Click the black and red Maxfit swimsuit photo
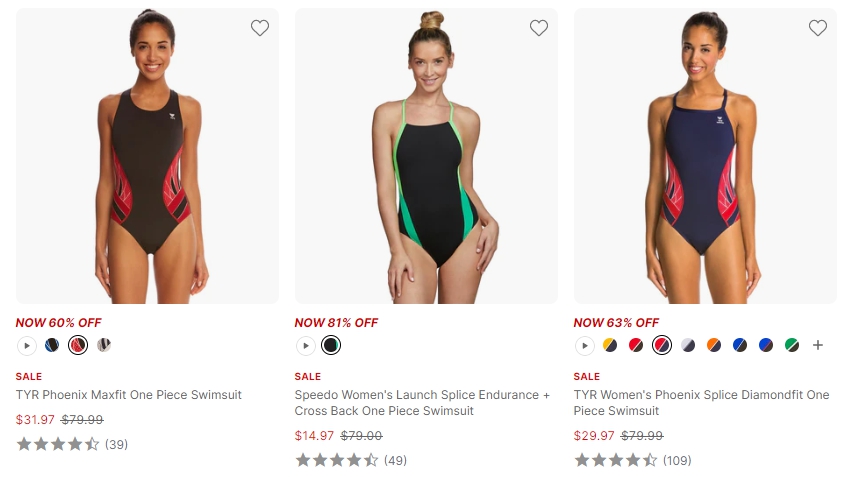The height and width of the screenshot is (477, 849). click(148, 155)
